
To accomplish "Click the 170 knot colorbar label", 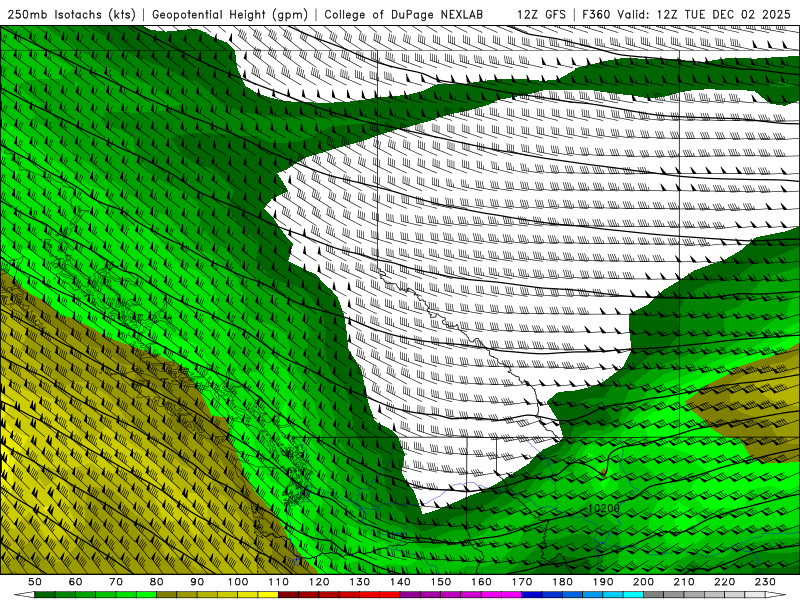I will [522, 582].
